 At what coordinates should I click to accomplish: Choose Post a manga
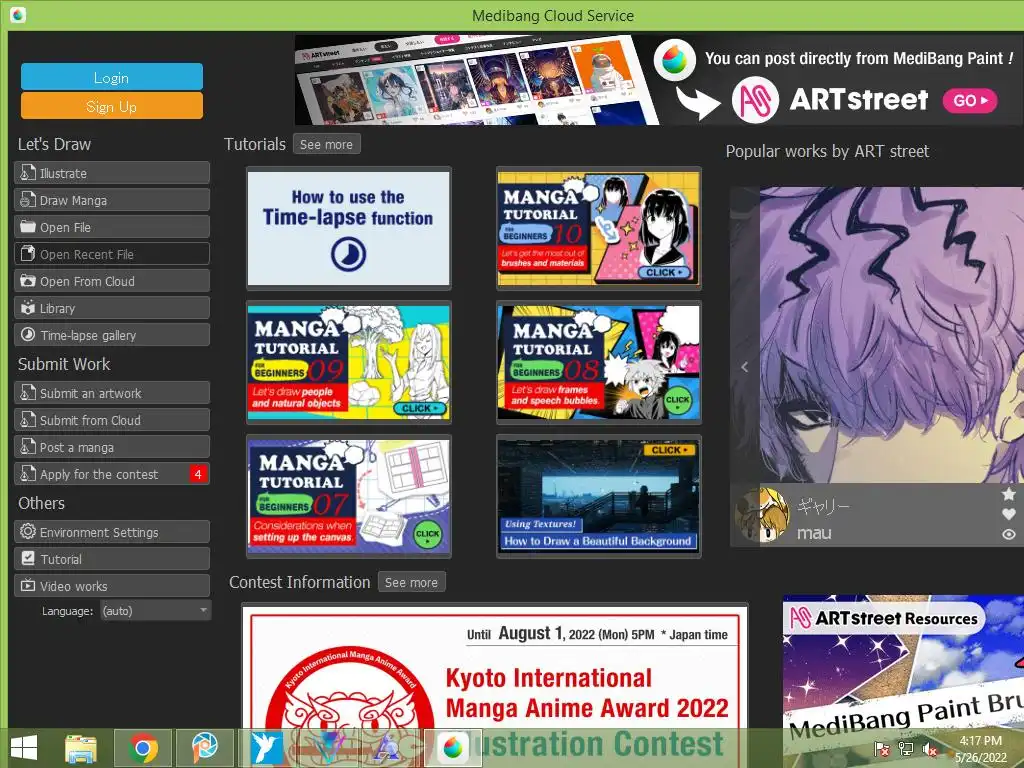pos(112,447)
